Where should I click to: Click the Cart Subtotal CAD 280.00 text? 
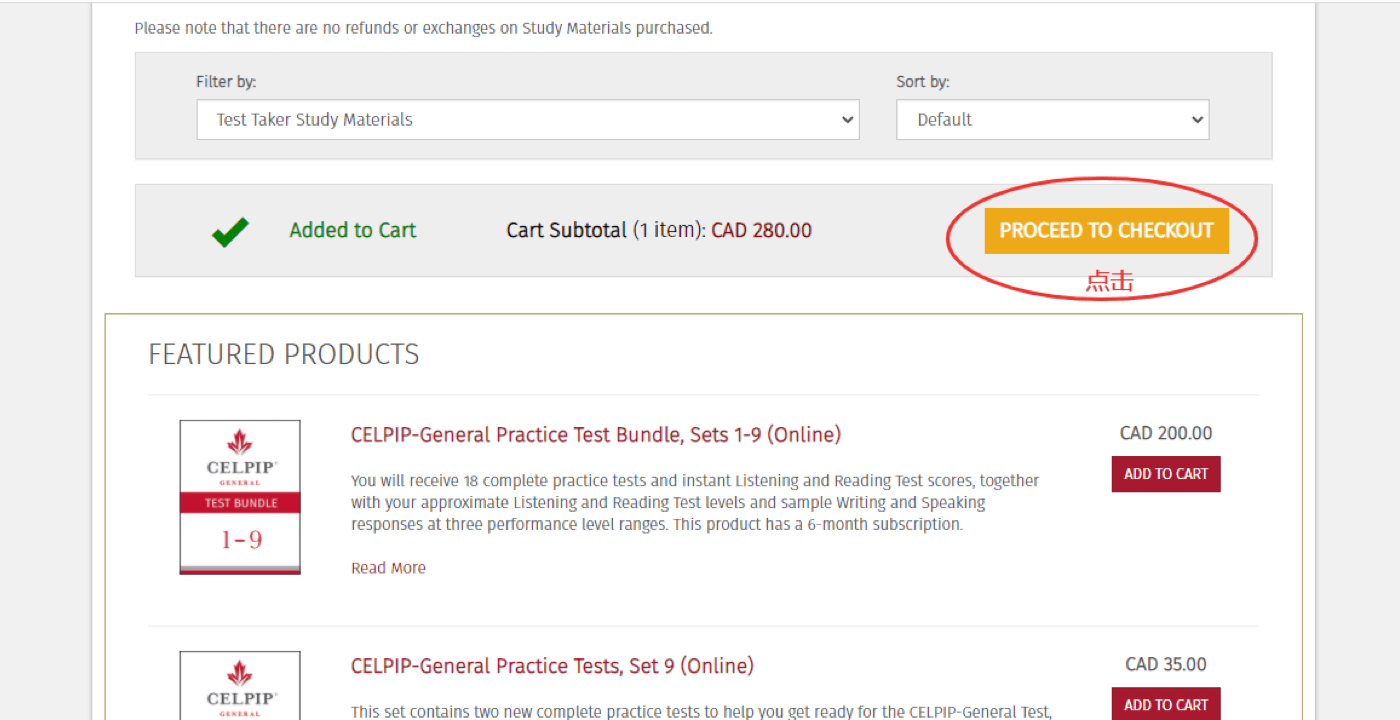click(659, 231)
